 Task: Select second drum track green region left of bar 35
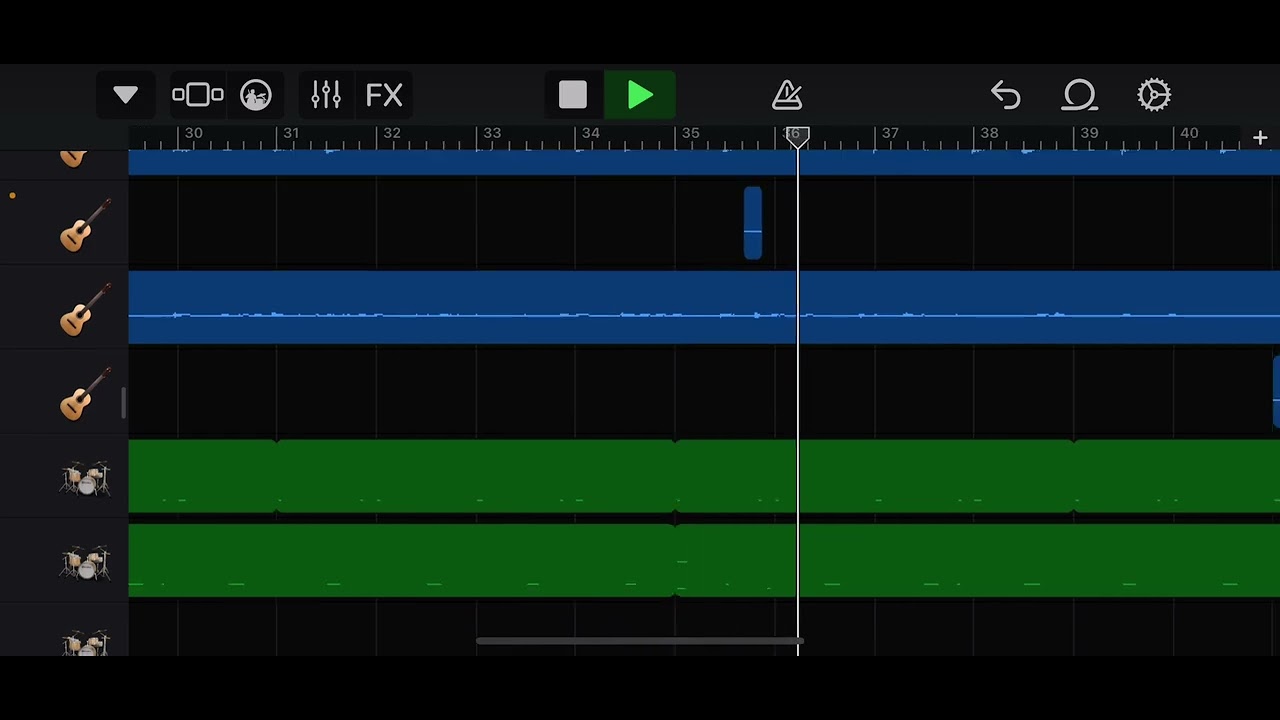pyautogui.click(x=402, y=561)
